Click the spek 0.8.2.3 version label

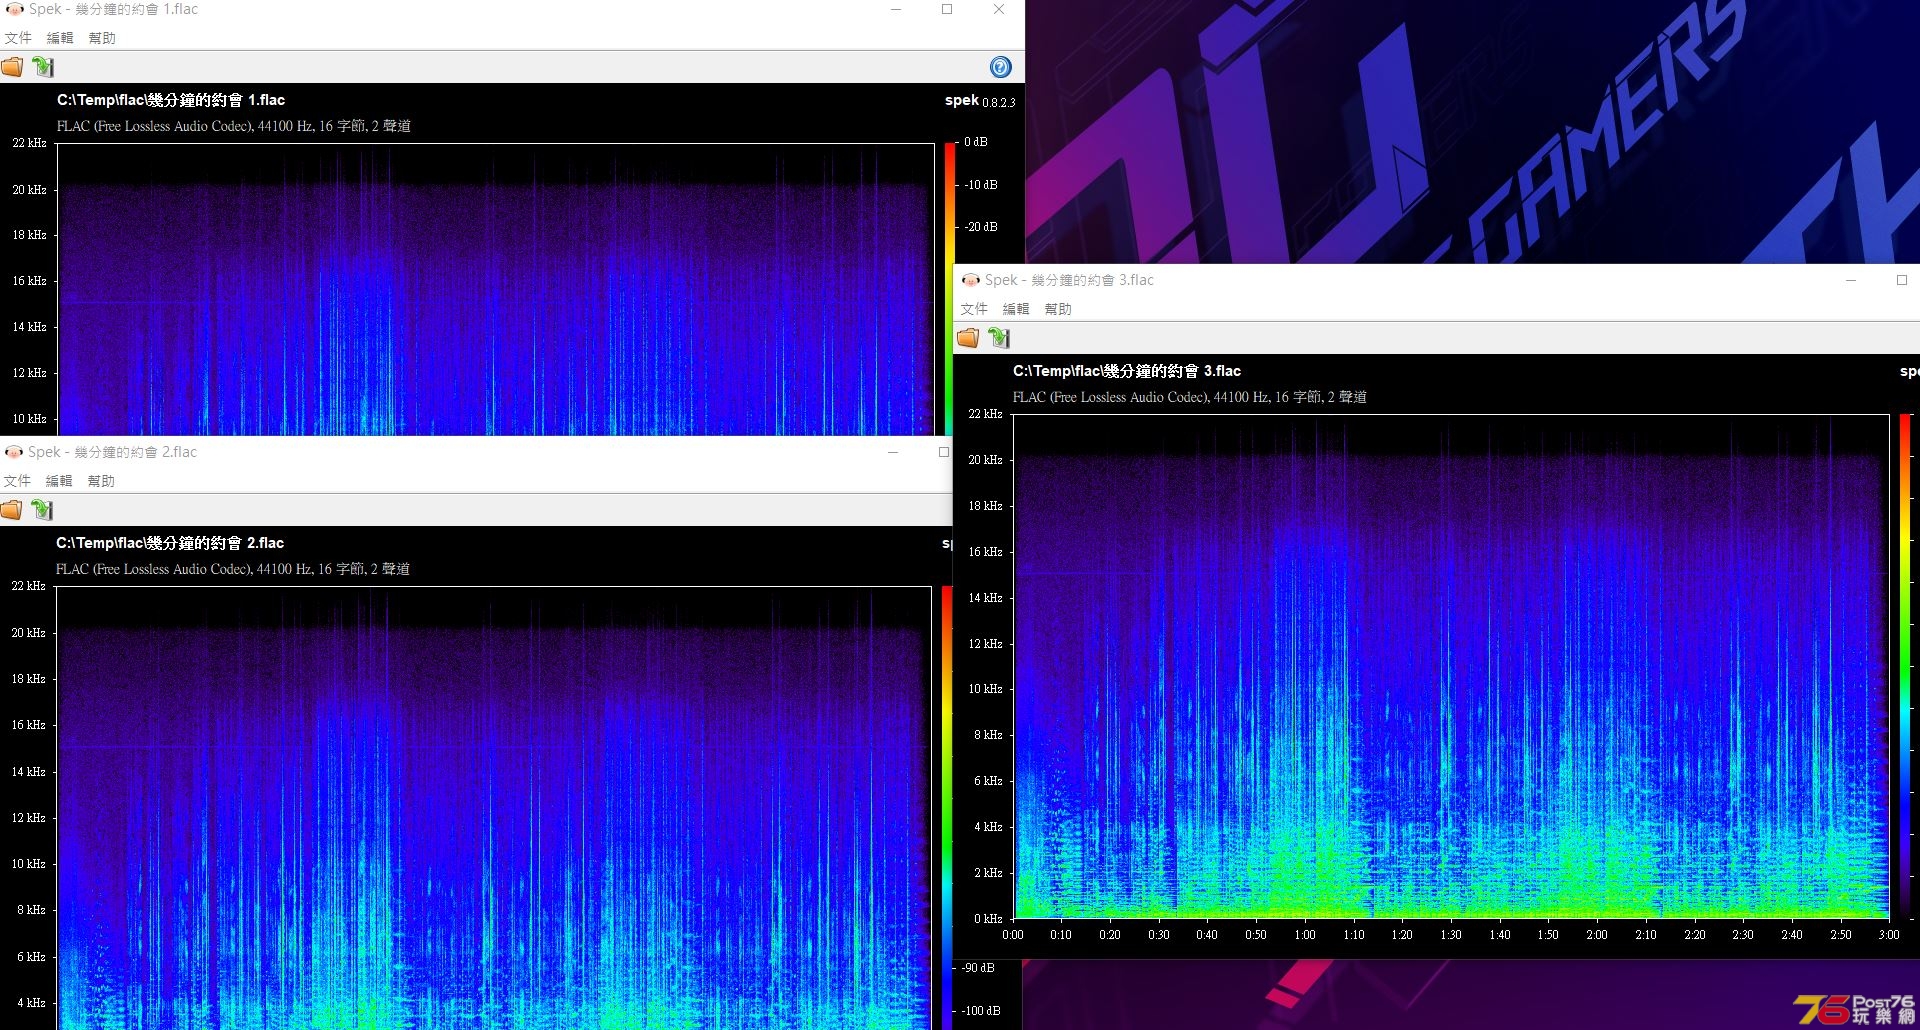980,101
